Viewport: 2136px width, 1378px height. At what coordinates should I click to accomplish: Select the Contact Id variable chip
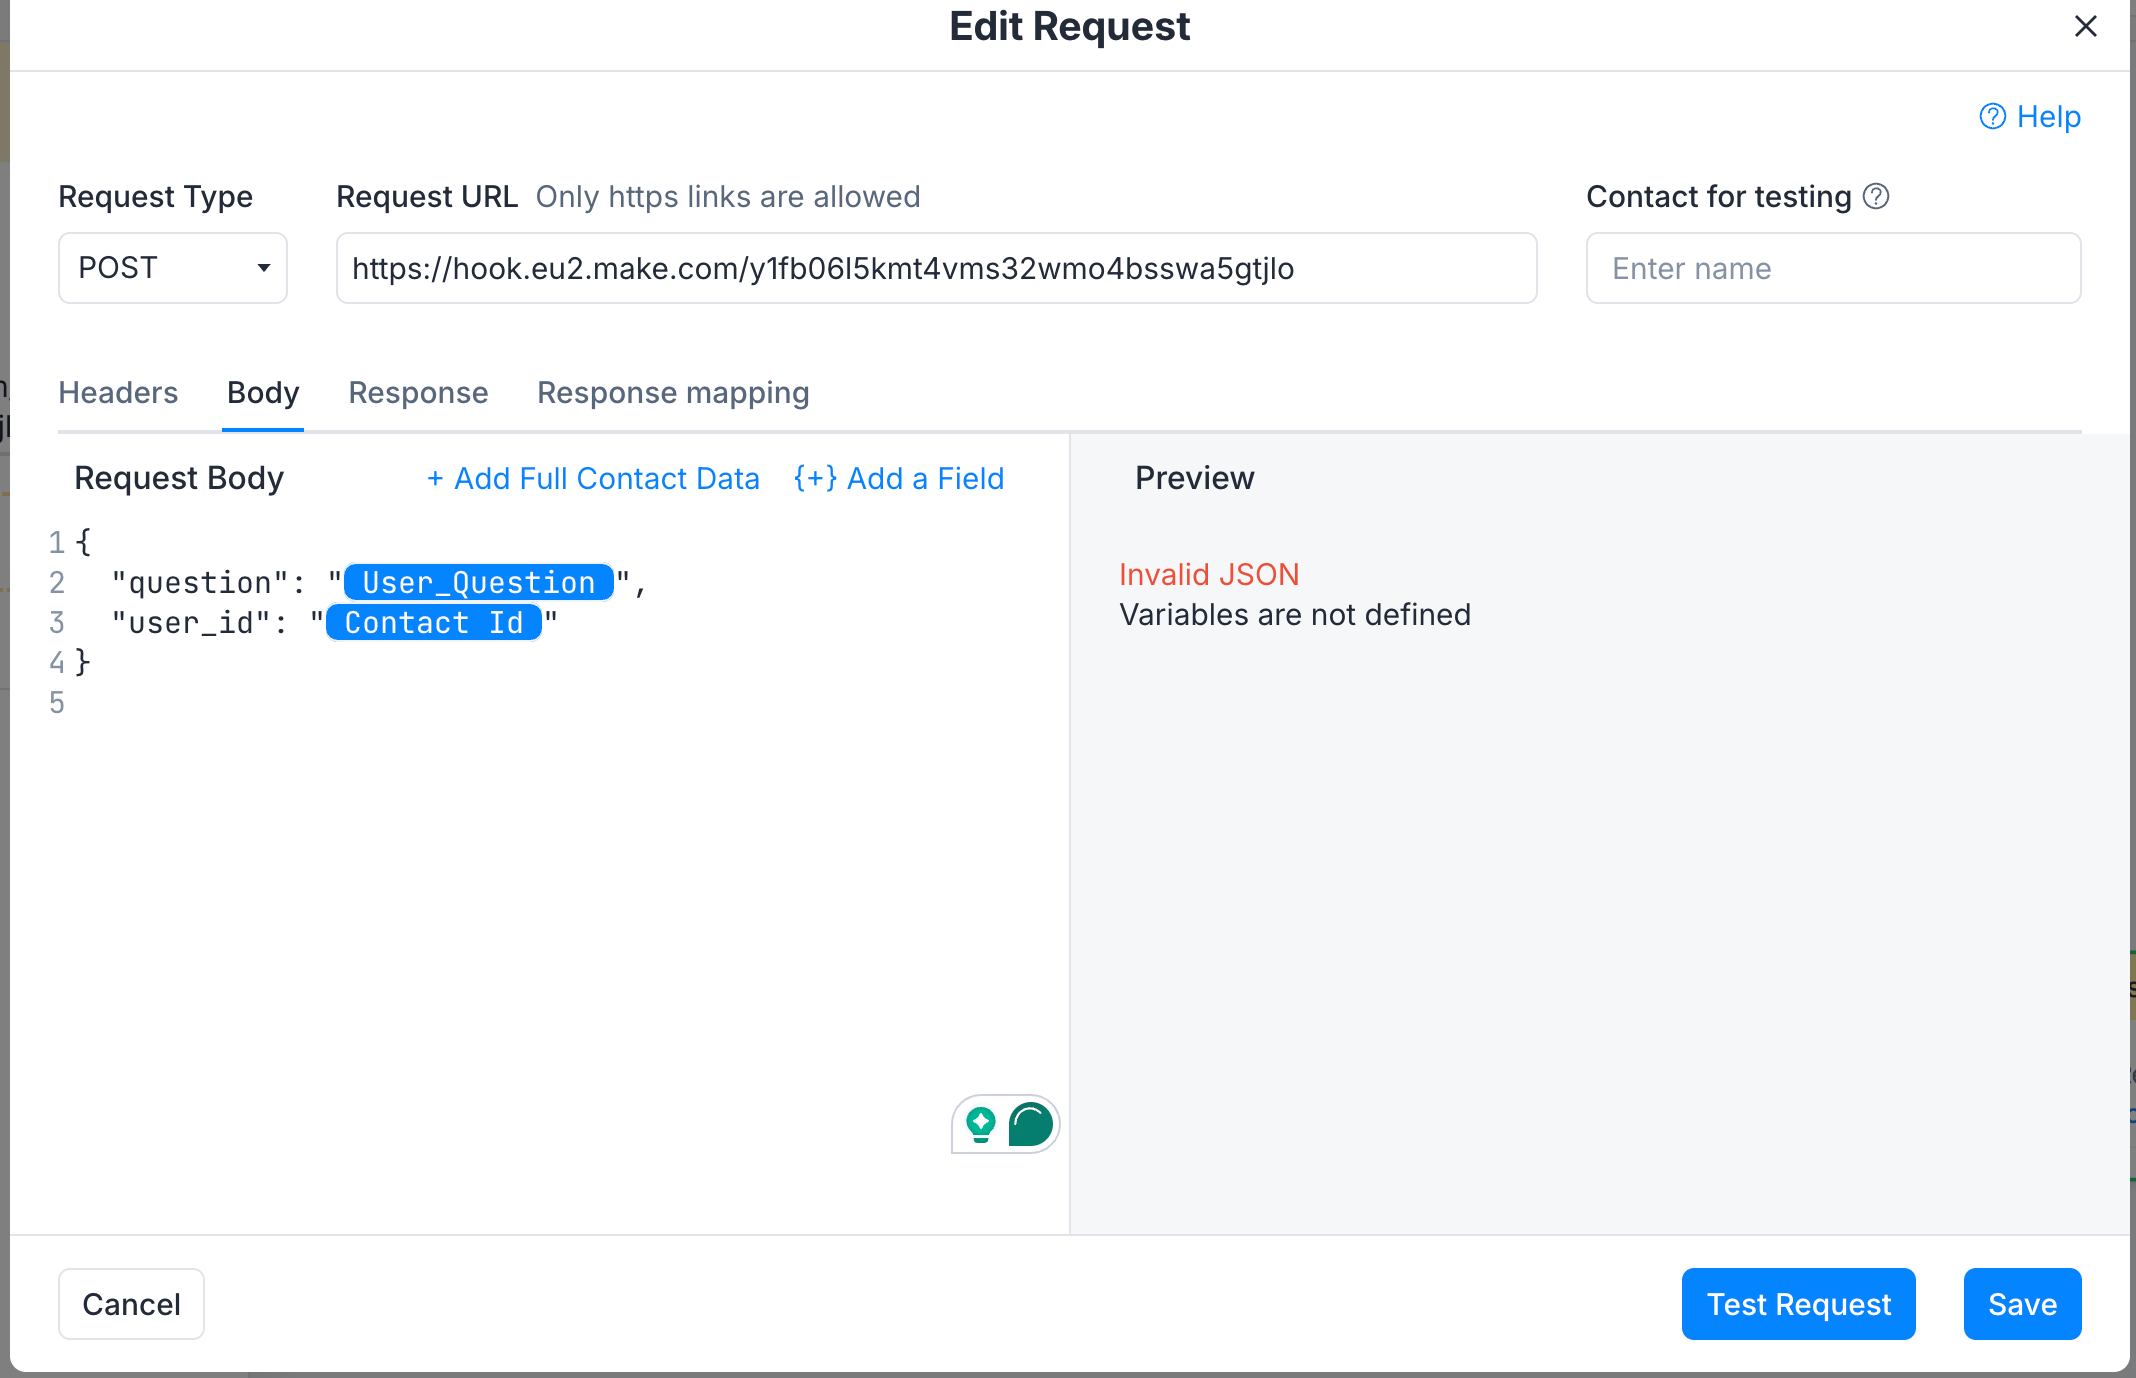[x=434, y=622]
